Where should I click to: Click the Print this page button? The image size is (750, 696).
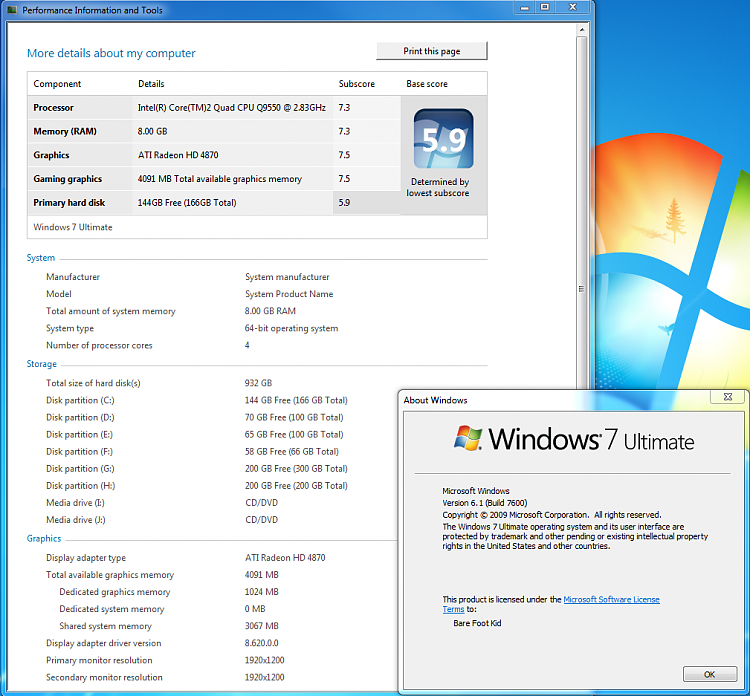pyautogui.click(x=431, y=51)
